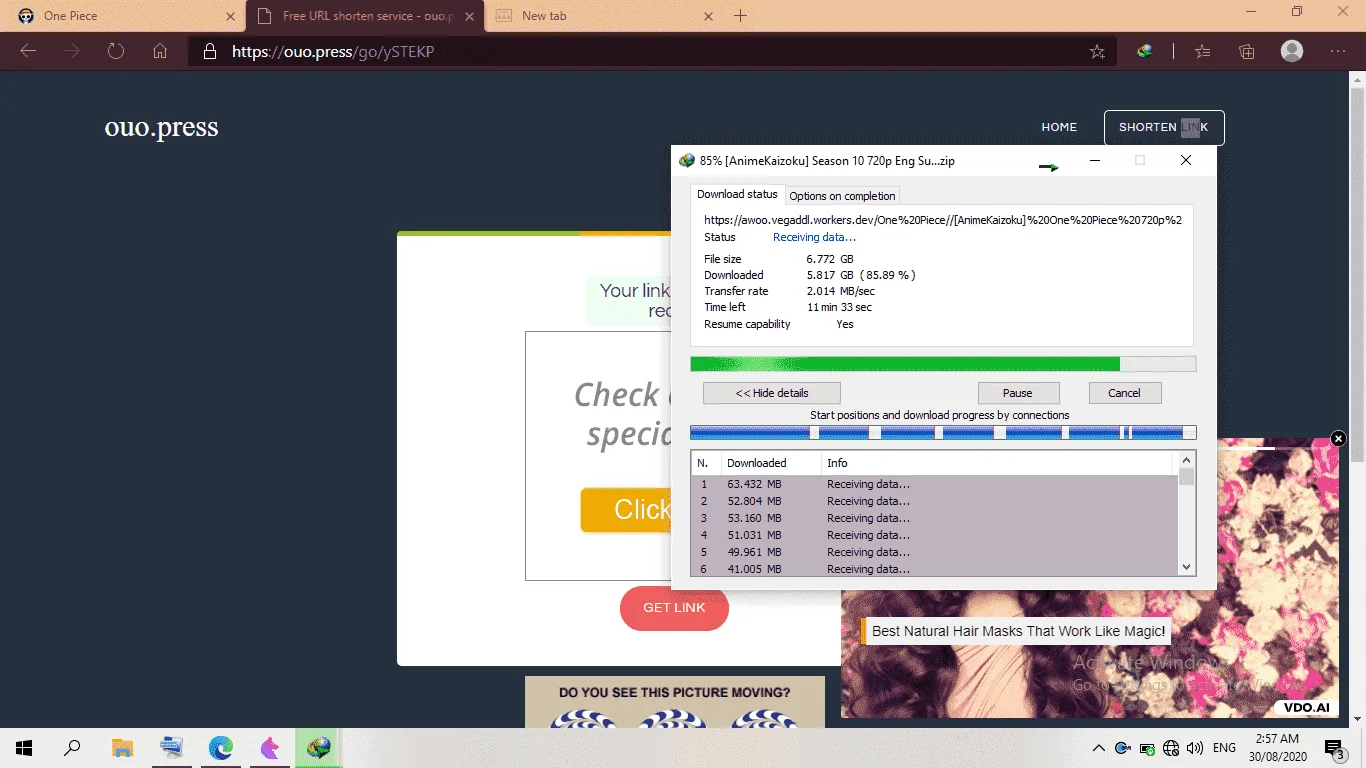
Task: Click the Info column header
Action: click(x=998, y=463)
